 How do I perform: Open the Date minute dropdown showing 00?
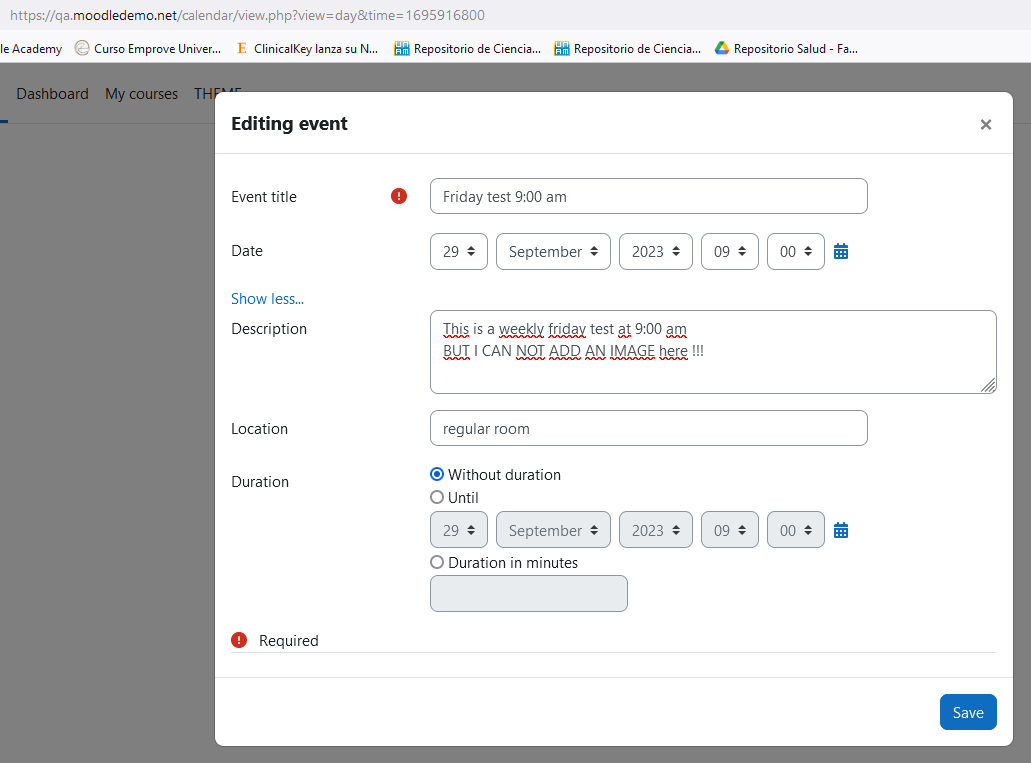coord(796,251)
